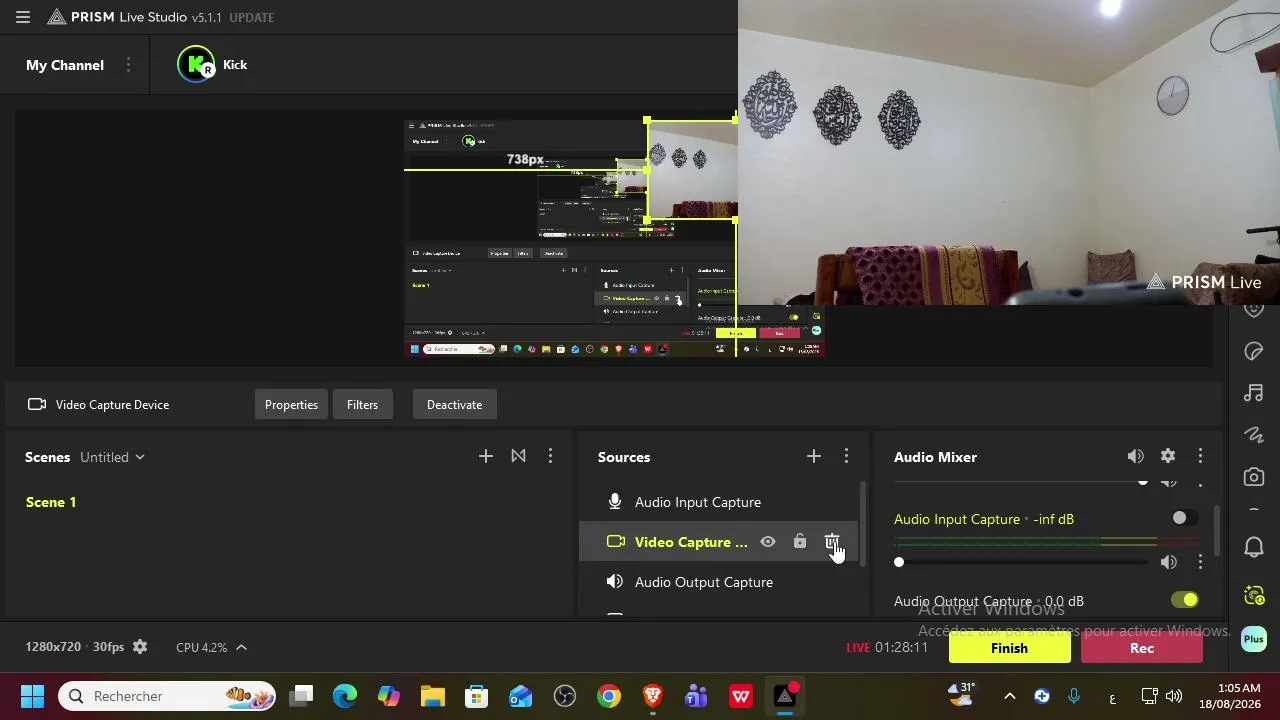Select the Audio Input Capture source
Viewport: 1280px width, 720px height.
718,502
